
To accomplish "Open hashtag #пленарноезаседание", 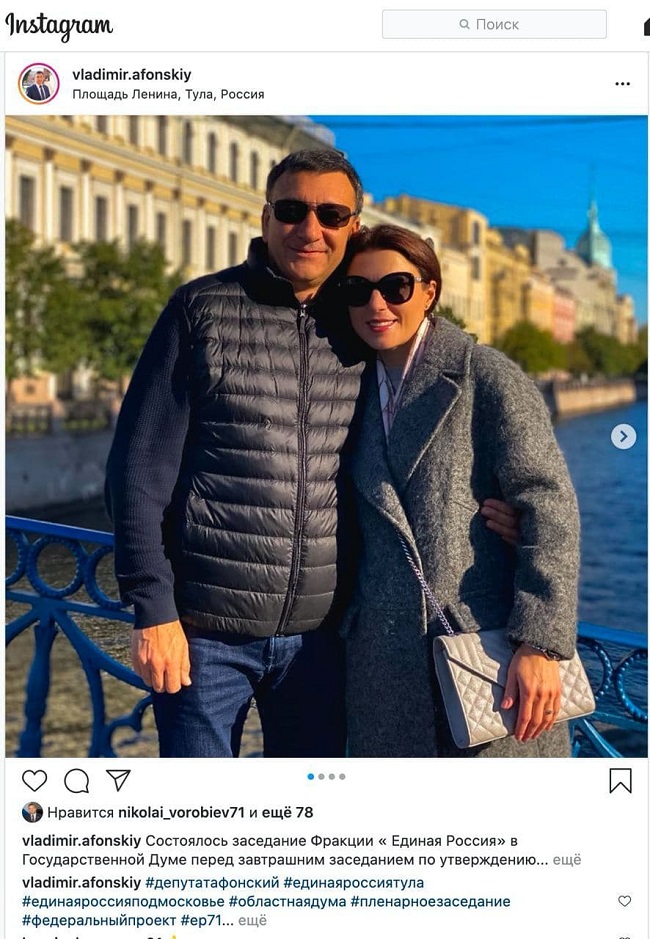I will coord(430,901).
